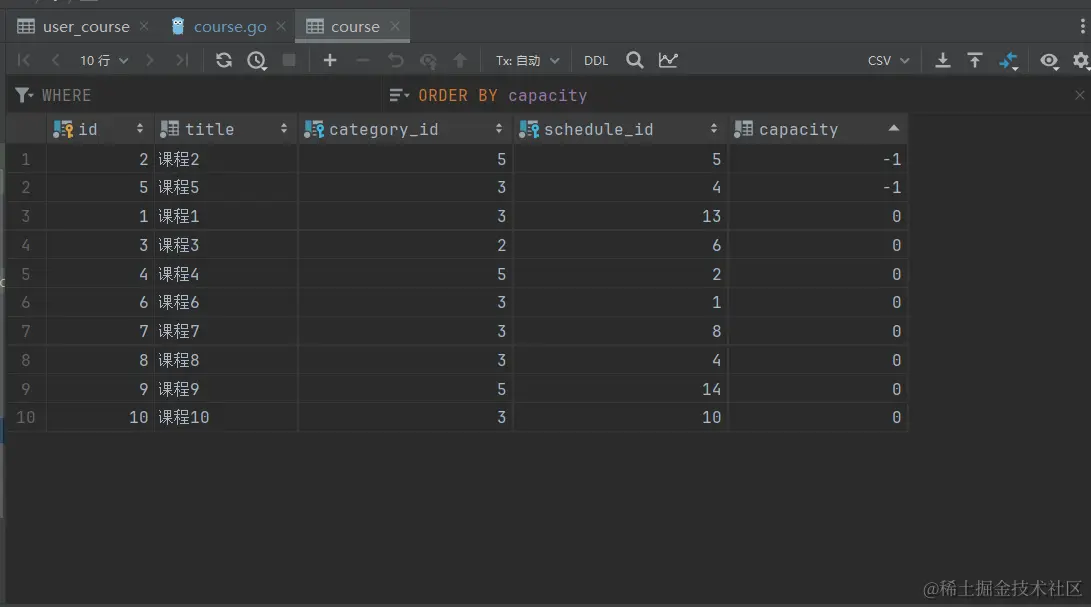Add a new row with the plus icon
This screenshot has width=1091, height=607.
pyautogui.click(x=330, y=61)
